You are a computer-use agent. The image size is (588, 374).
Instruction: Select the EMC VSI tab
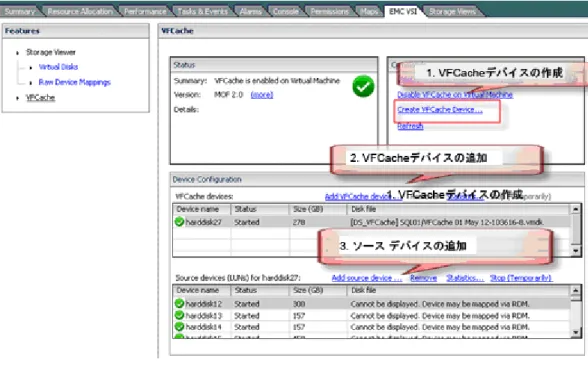click(x=403, y=11)
